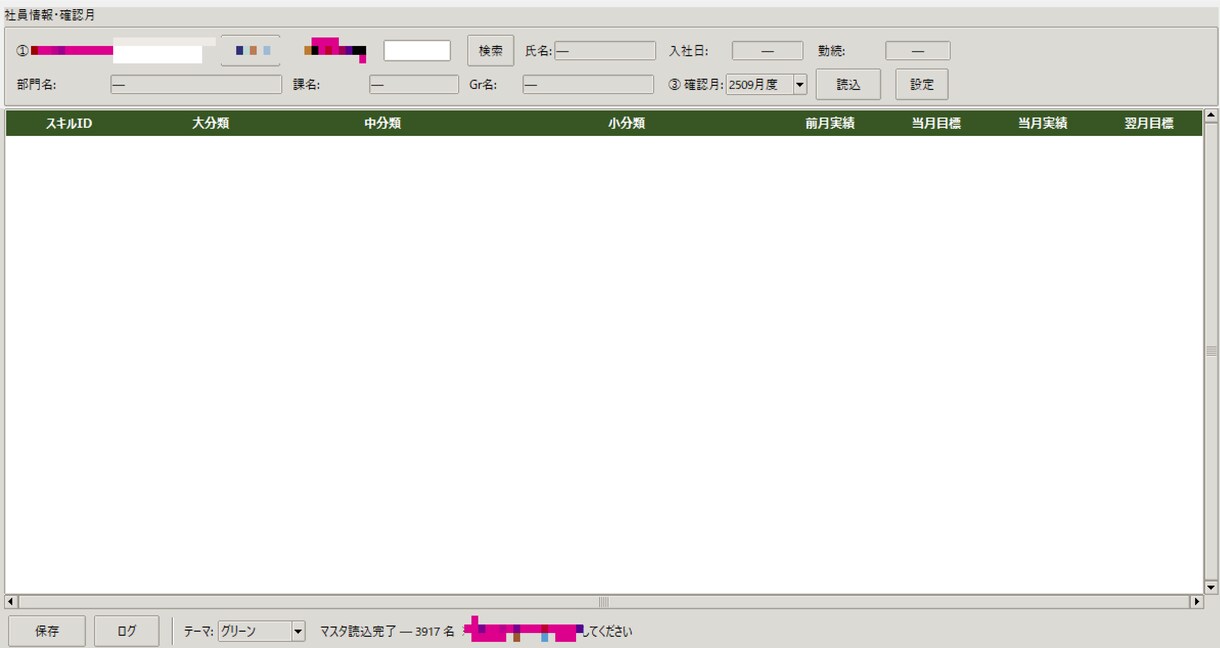Click the 大分類 column header
Viewport: 1220px width, 648px height.
click(211, 123)
